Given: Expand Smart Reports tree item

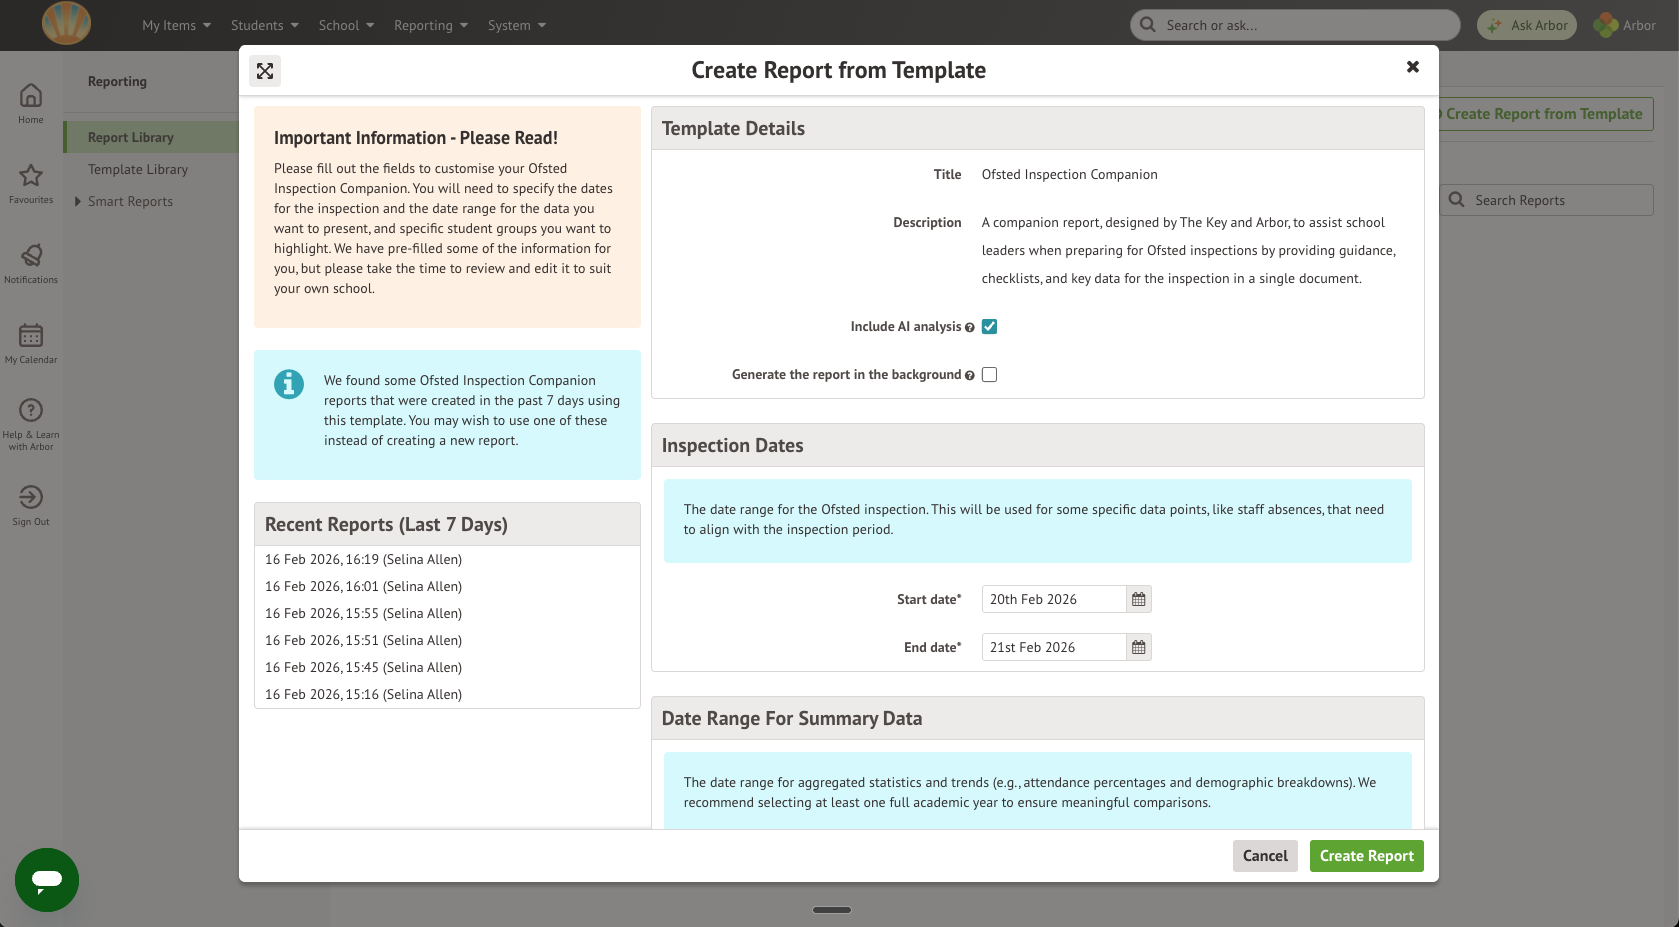Looking at the screenshot, I should [79, 201].
